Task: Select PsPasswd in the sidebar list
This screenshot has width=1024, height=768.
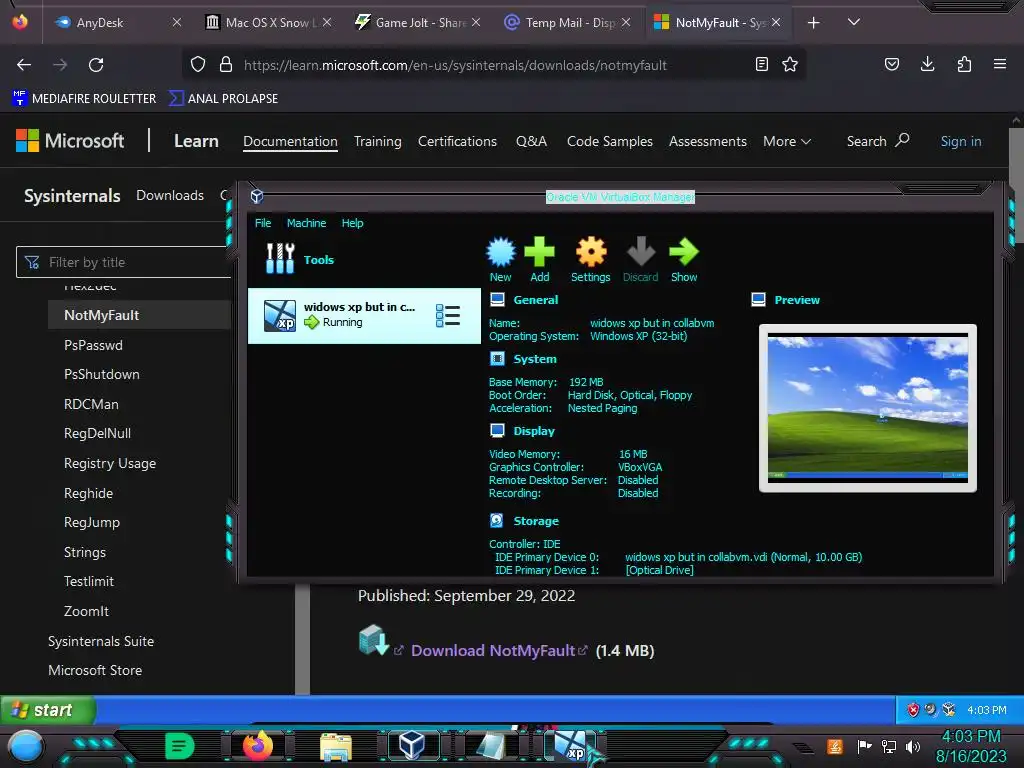Action: click(93, 345)
